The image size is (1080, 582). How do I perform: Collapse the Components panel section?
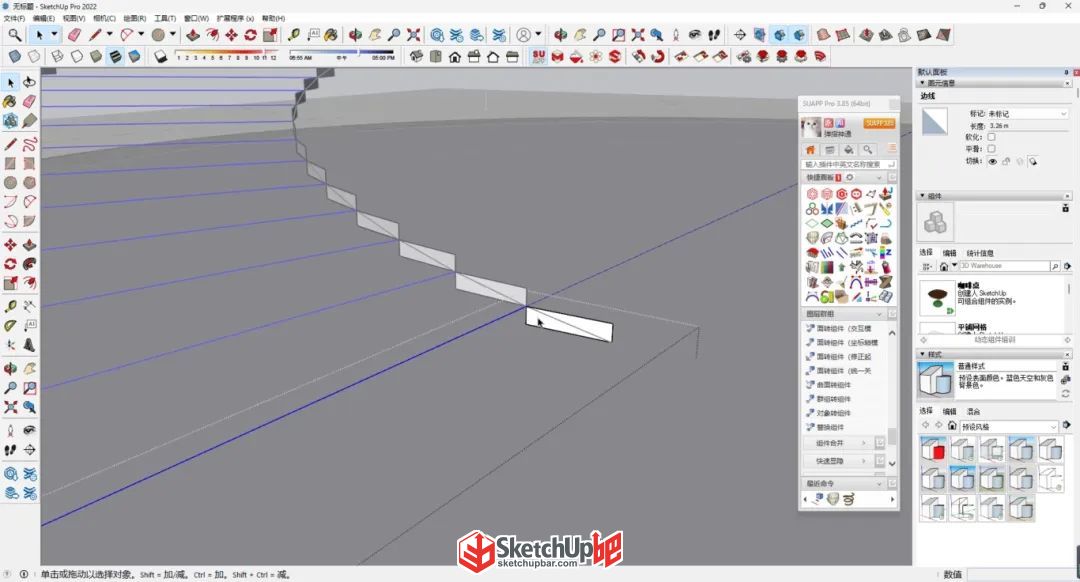(923, 196)
